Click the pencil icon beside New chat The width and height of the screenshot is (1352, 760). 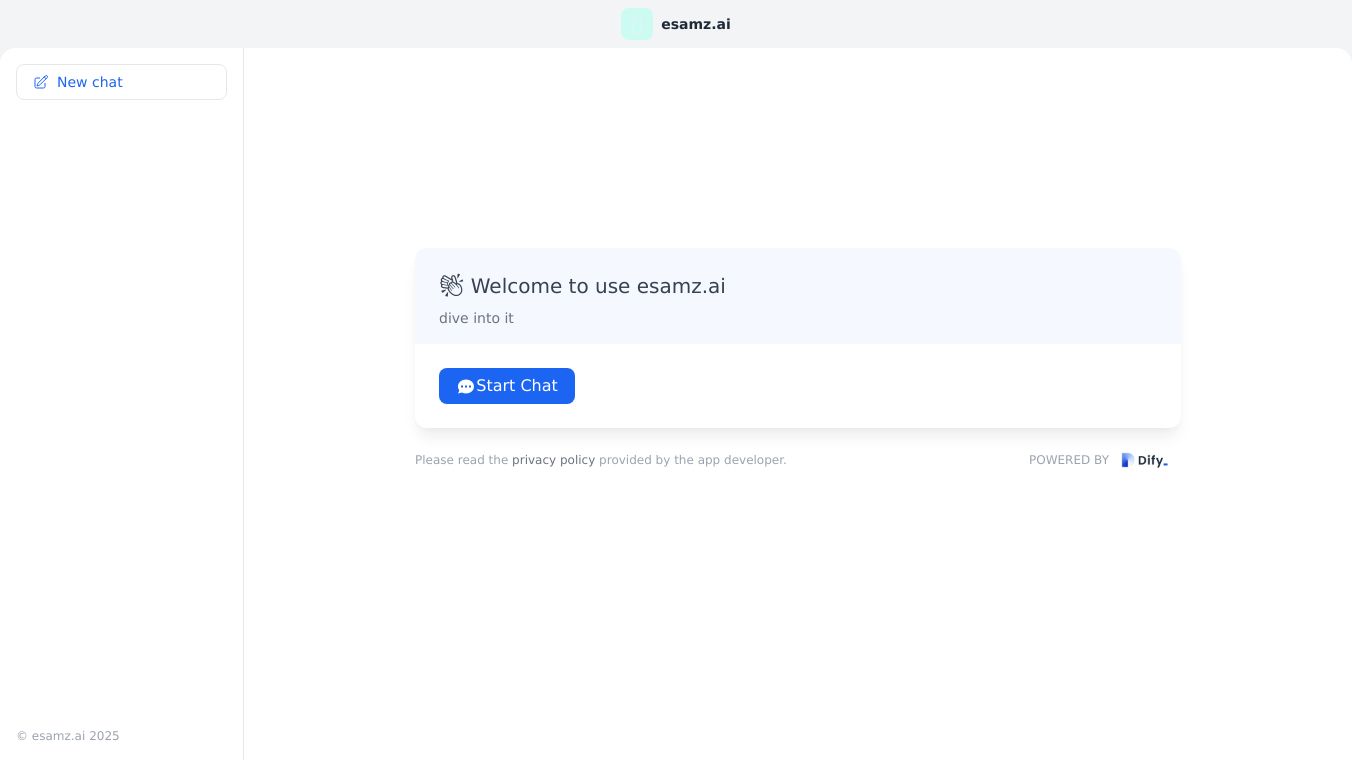point(41,82)
